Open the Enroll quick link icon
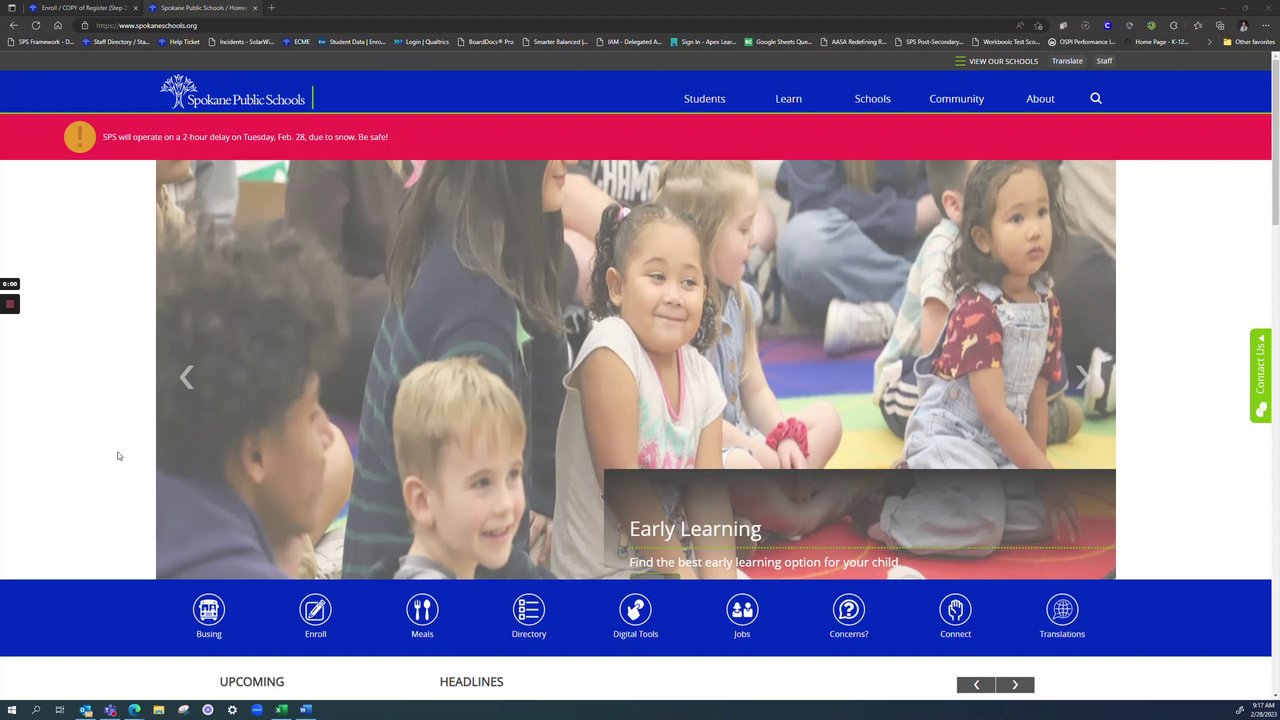The height and width of the screenshot is (720, 1280). point(315,609)
